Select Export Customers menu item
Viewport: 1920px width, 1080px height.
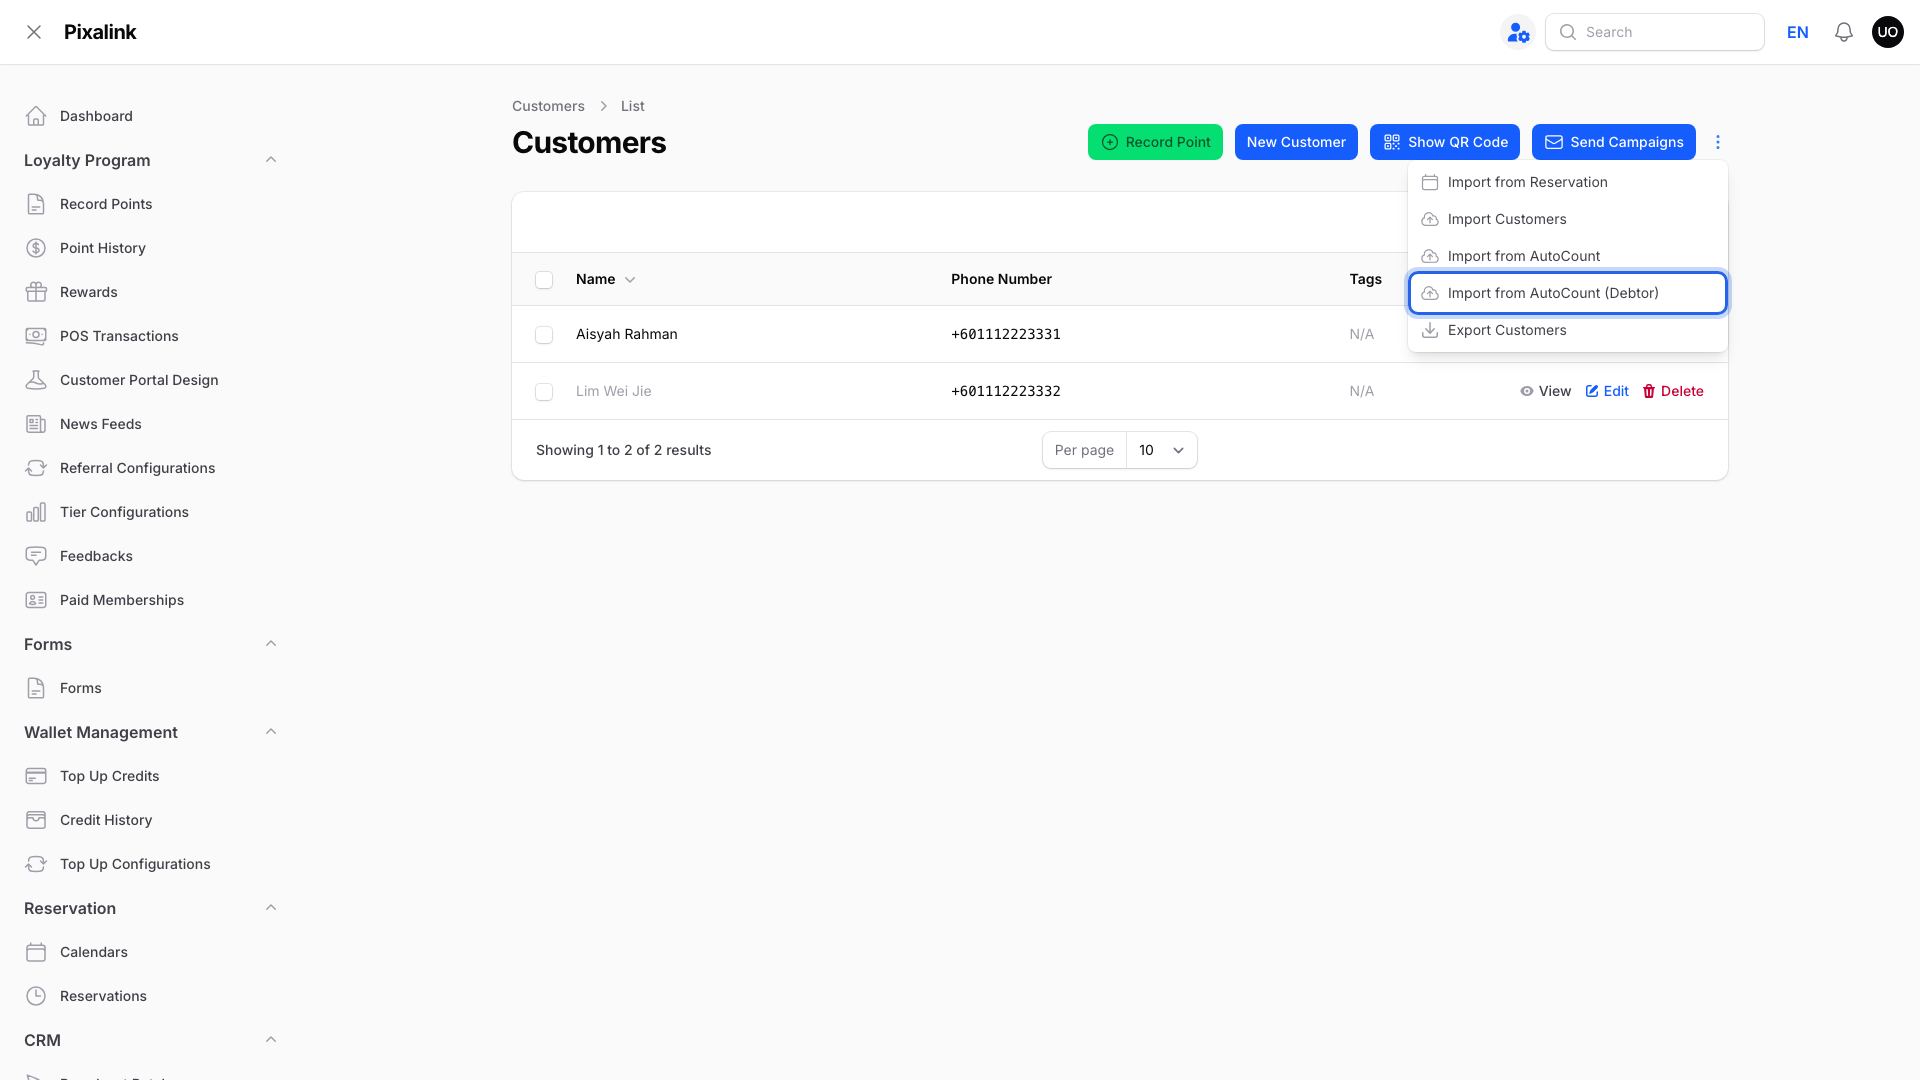(1567, 330)
